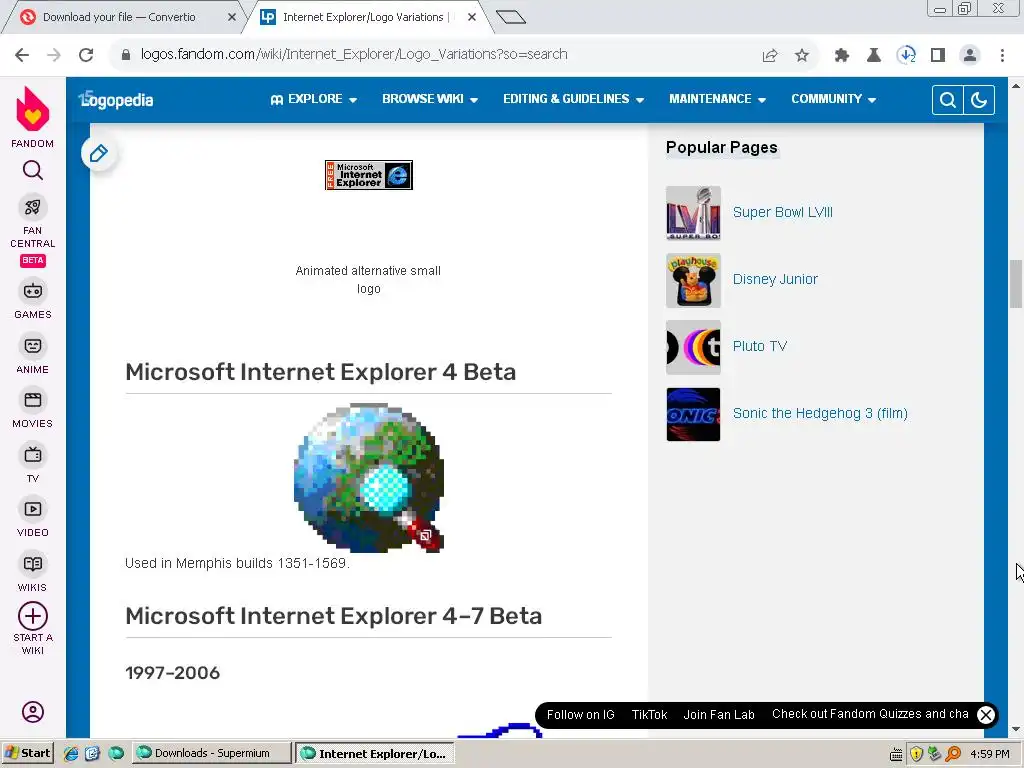Click the browser back arrow
1024x768 pixels.
[22, 55]
